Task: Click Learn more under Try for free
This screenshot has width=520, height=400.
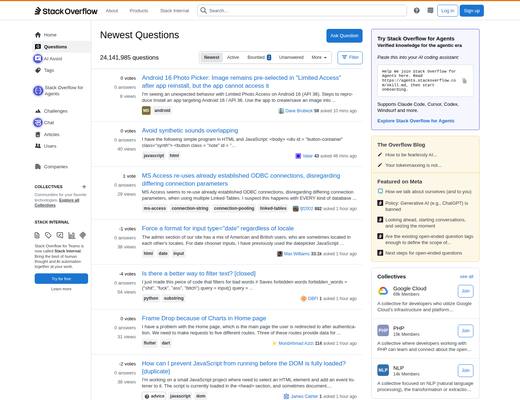Action: [61, 289]
